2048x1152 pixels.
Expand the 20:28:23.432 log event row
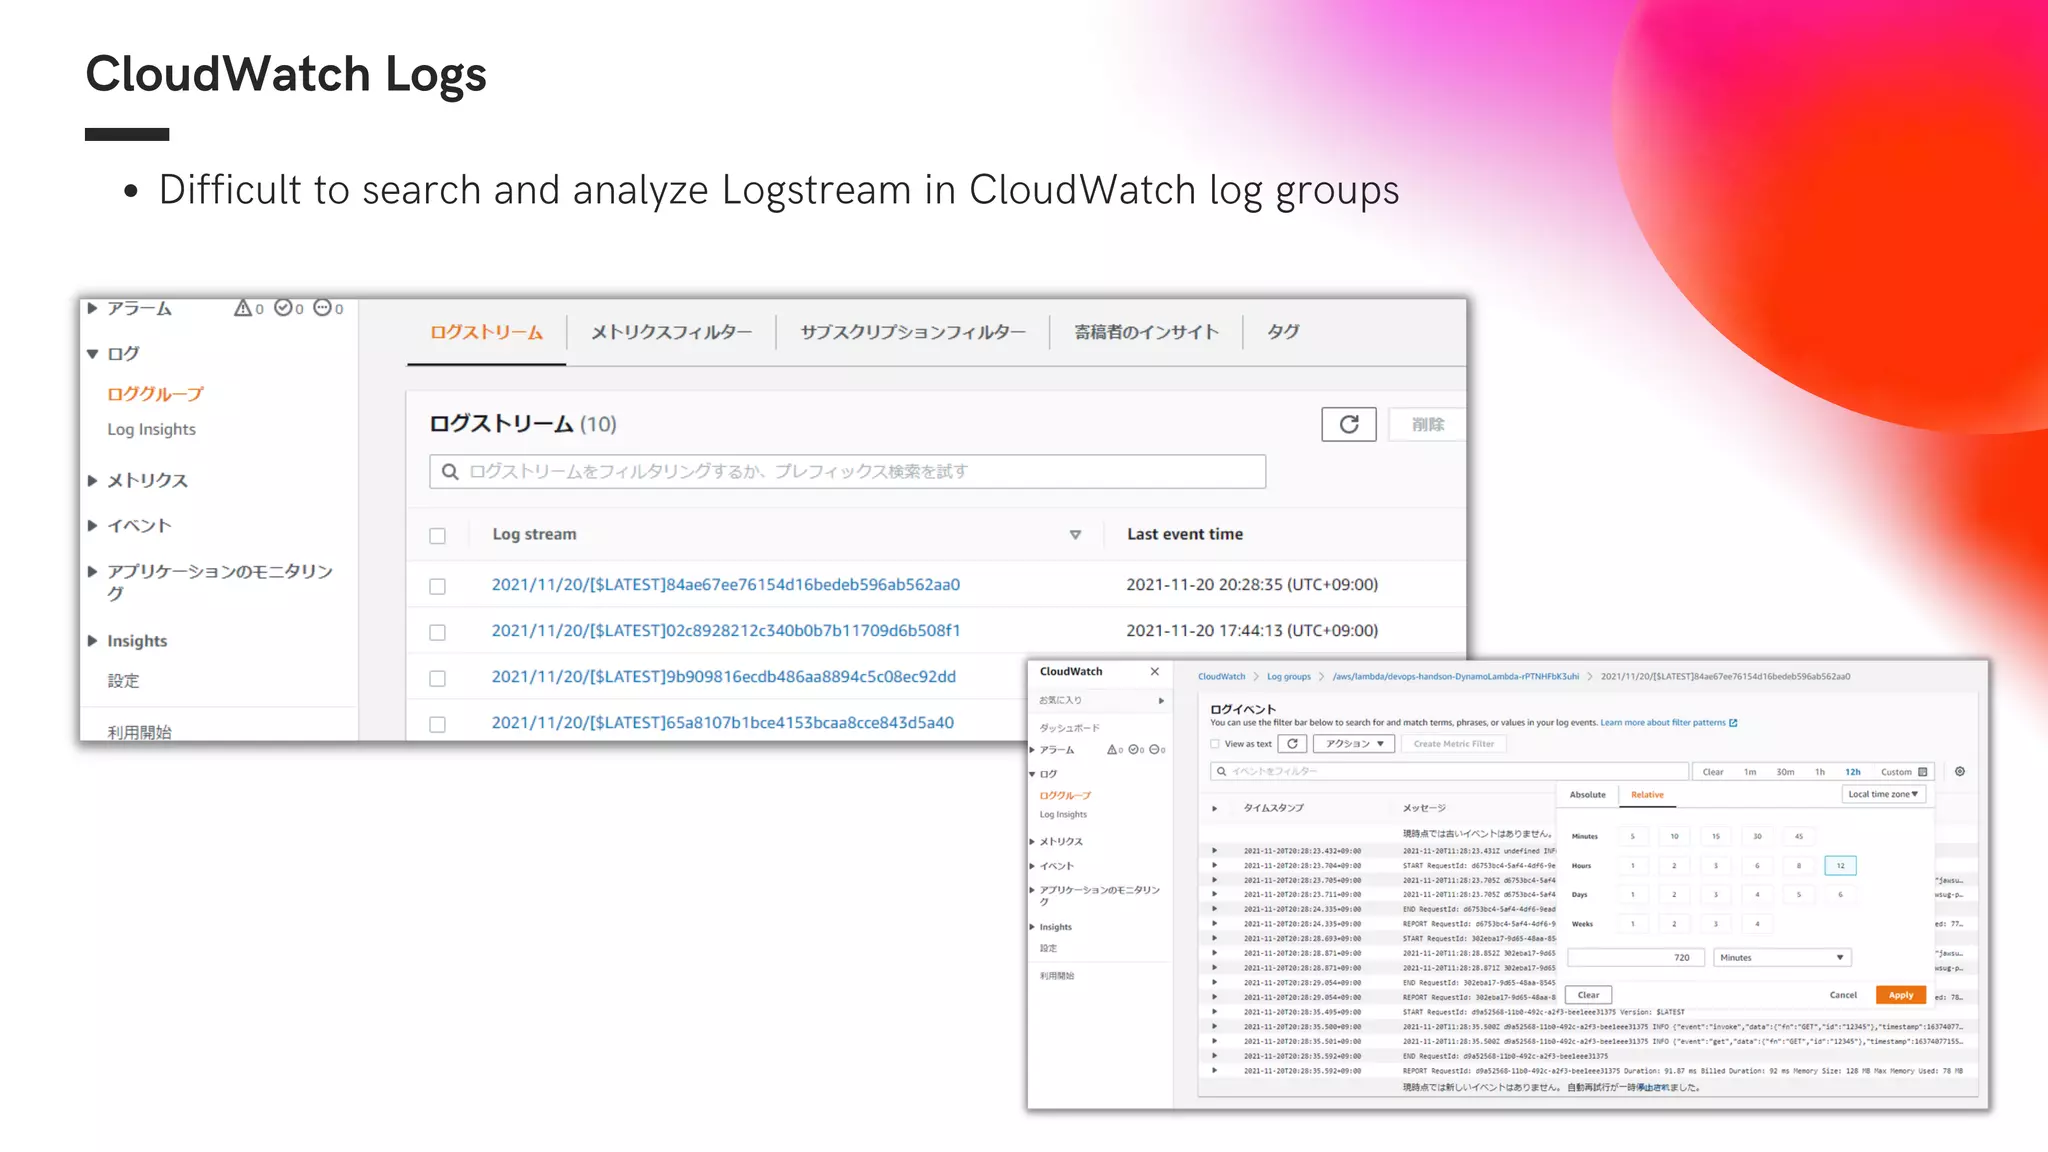coord(1215,851)
